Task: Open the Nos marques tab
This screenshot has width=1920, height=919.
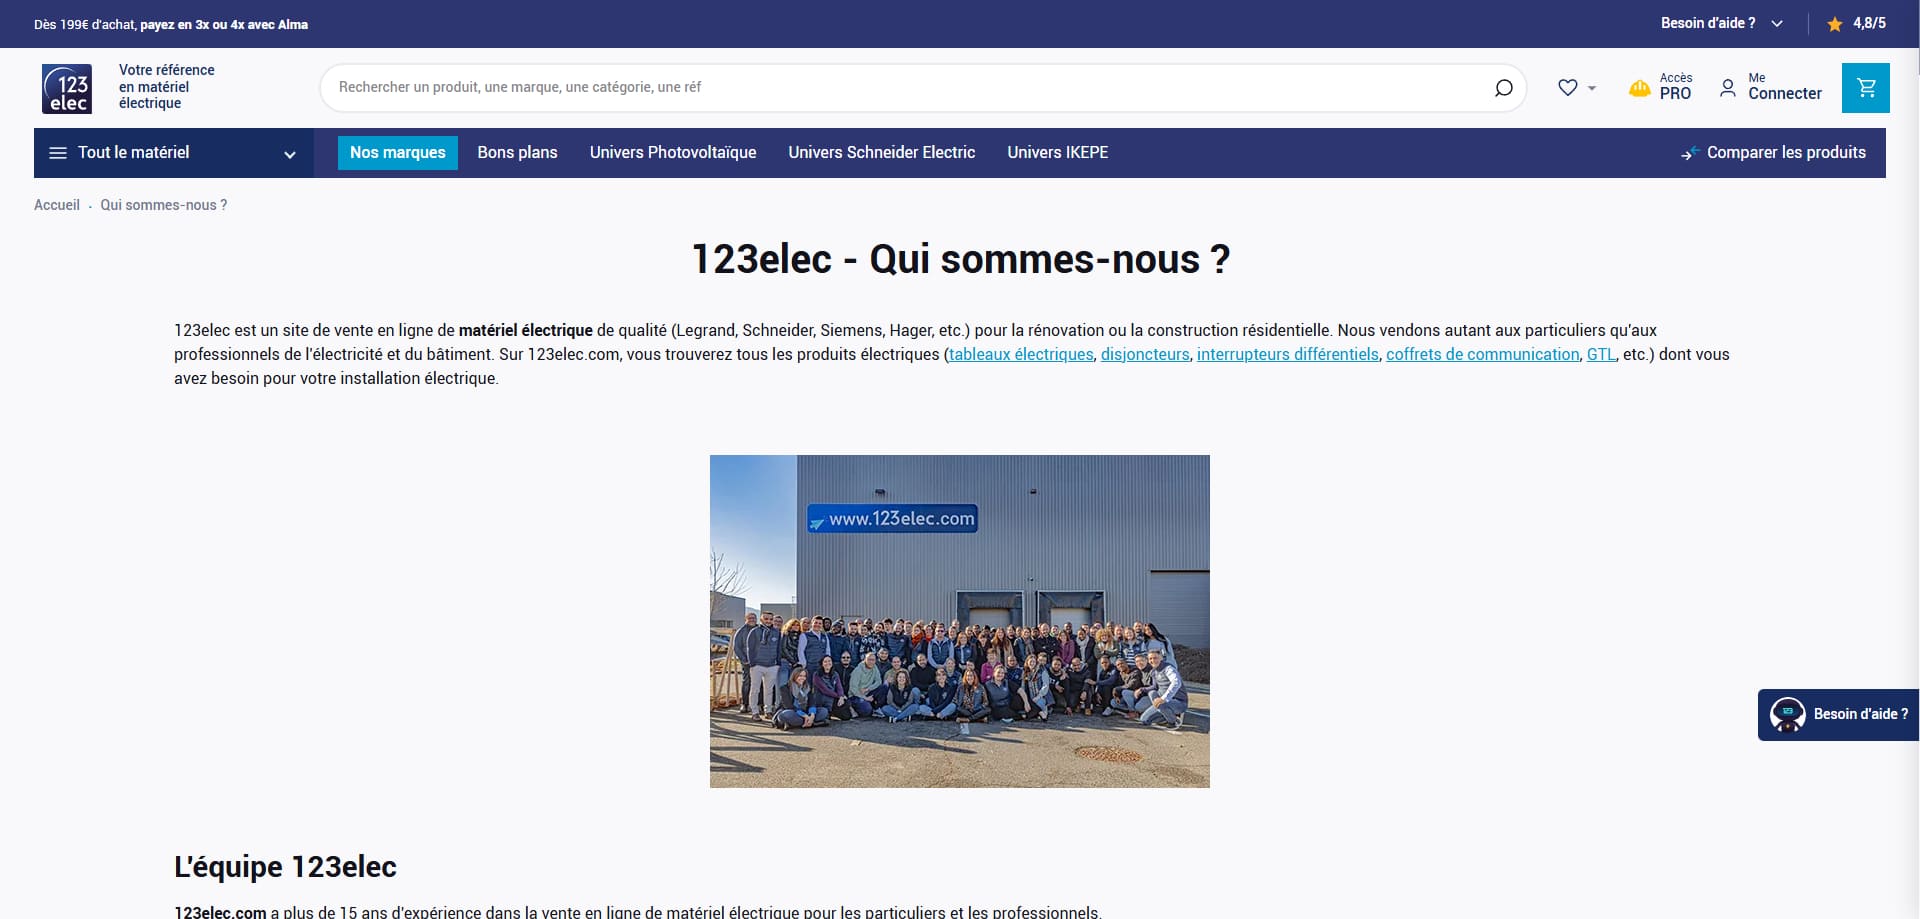Action: click(398, 153)
